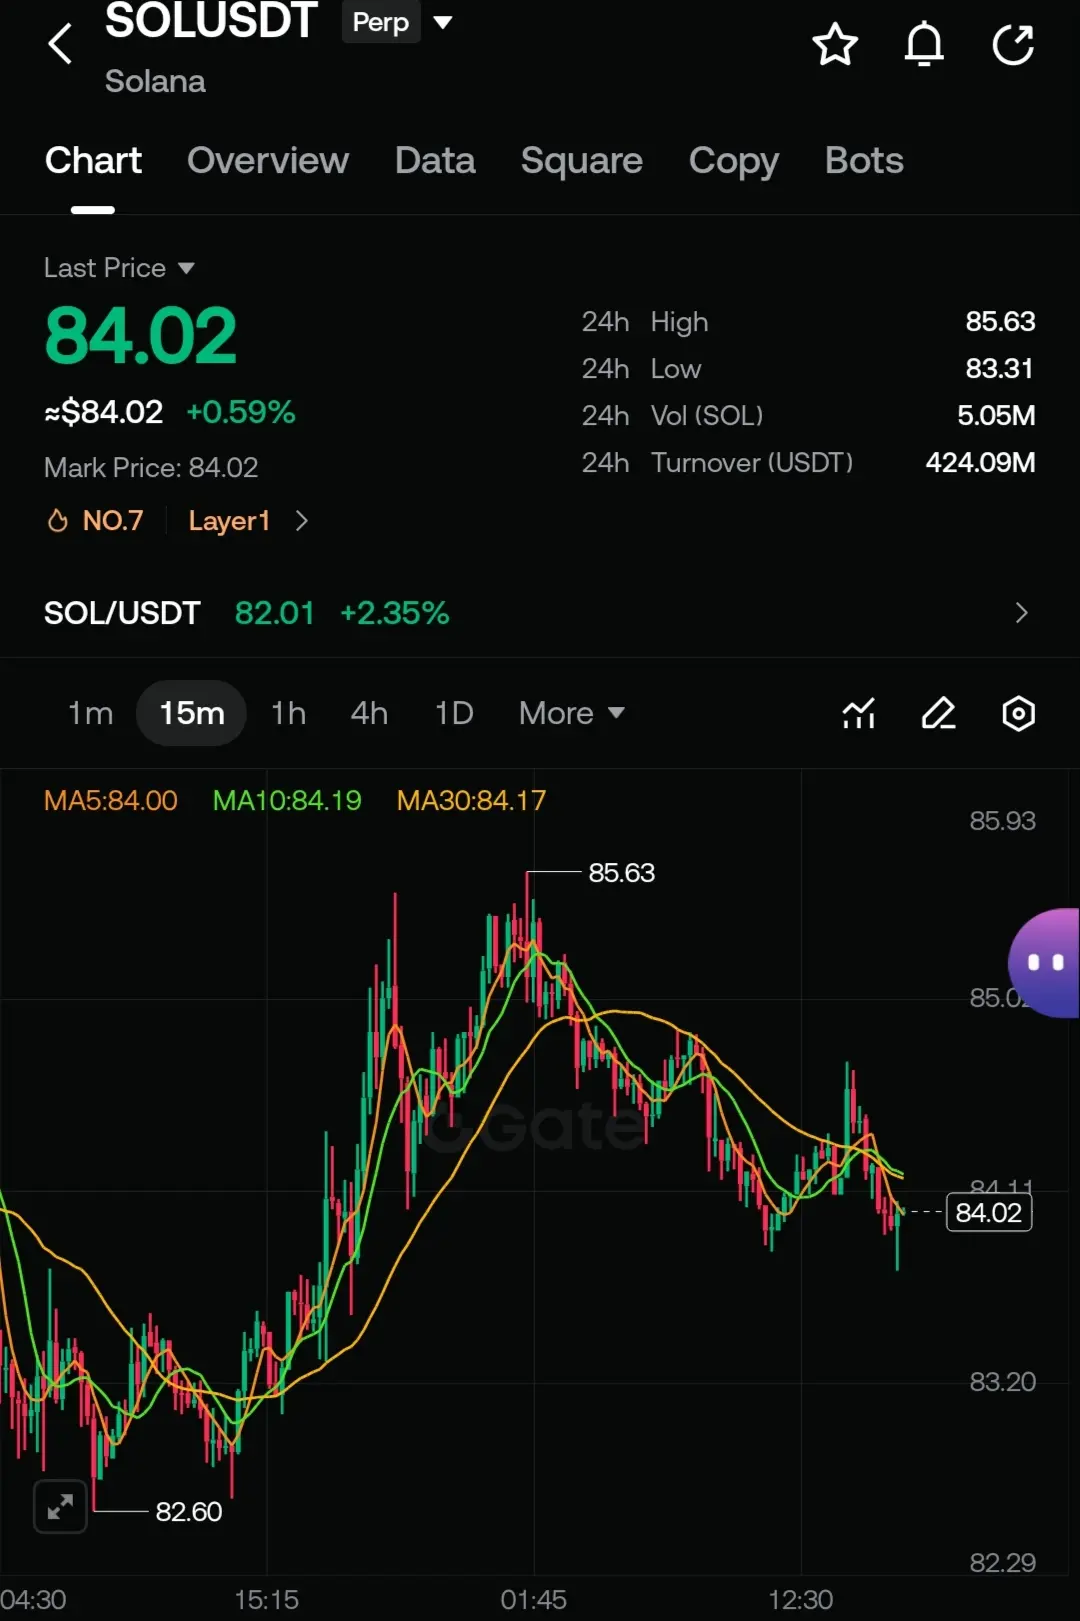Tap the 83.20 price axis label
This screenshot has width=1080, height=1621.
coord(1002,1382)
